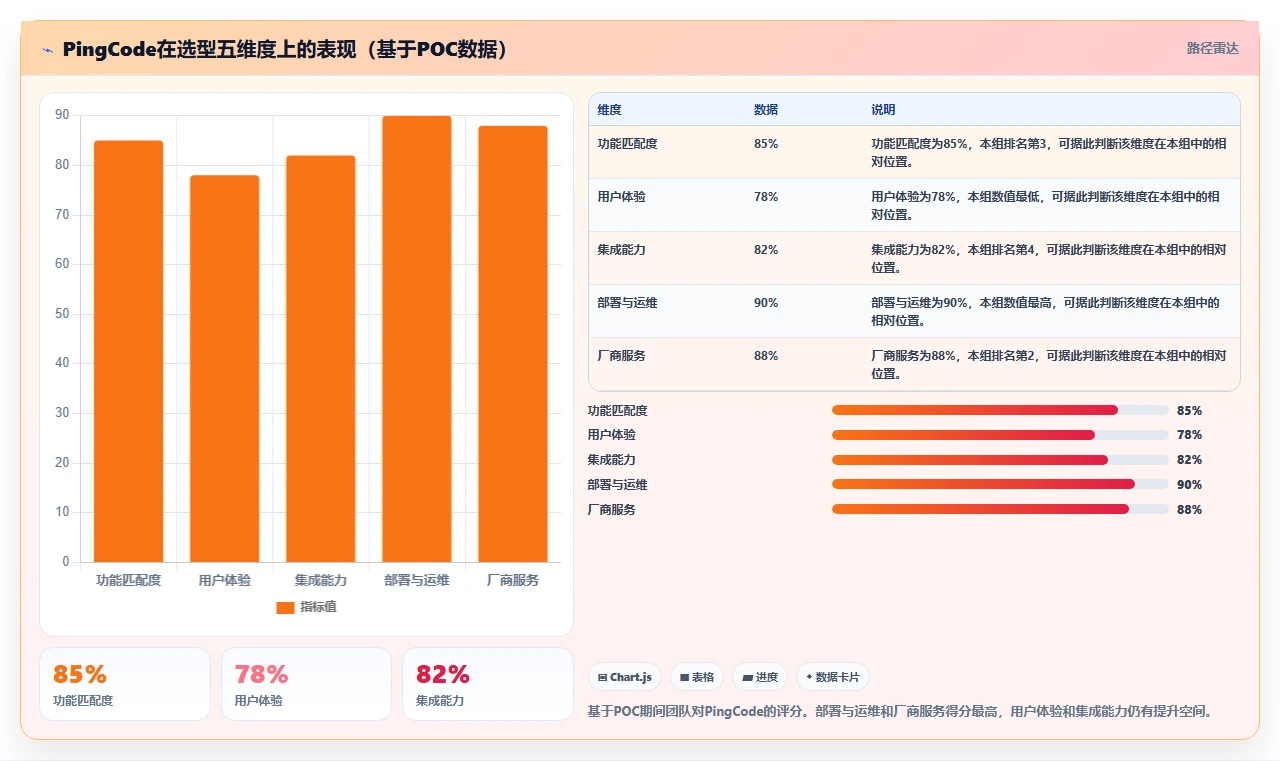Click the icon before the PingCode title

(47, 49)
